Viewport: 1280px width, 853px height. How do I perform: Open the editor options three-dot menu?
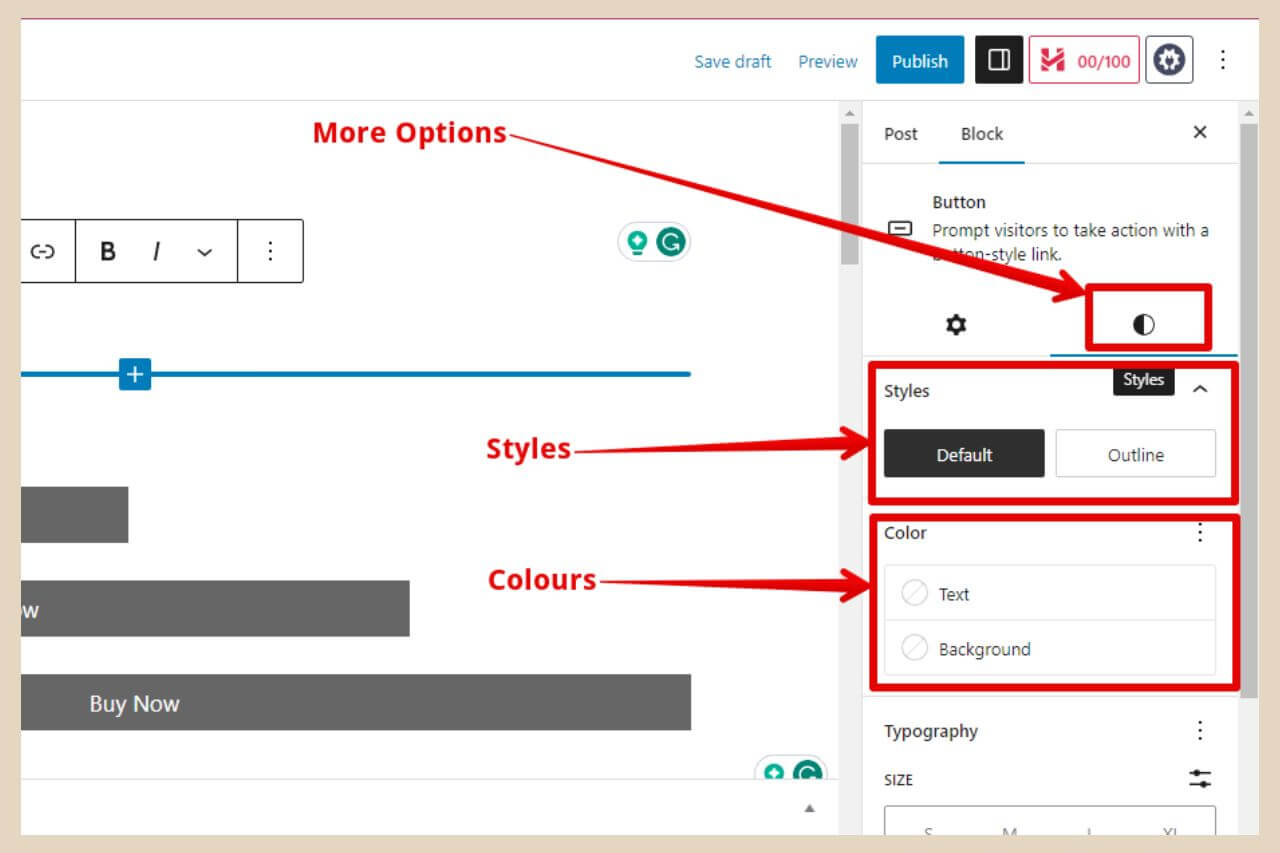click(x=1222, y=61)
